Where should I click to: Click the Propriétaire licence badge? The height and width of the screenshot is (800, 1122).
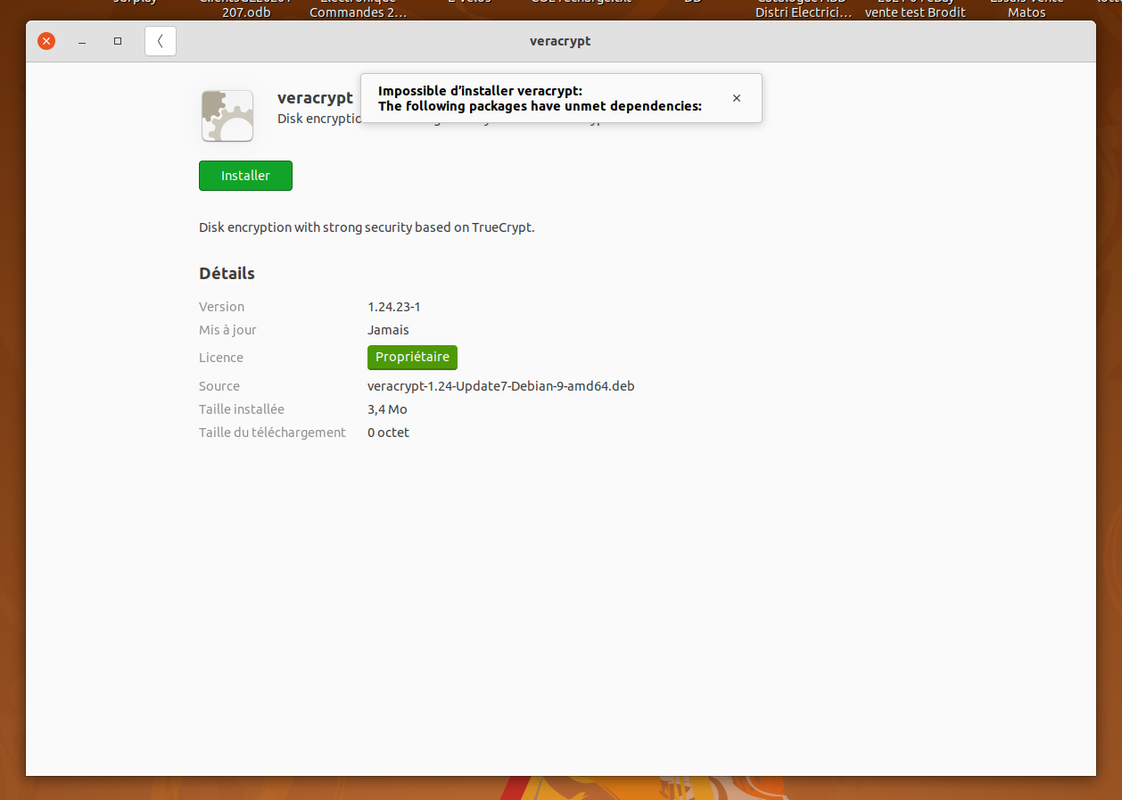412,357
